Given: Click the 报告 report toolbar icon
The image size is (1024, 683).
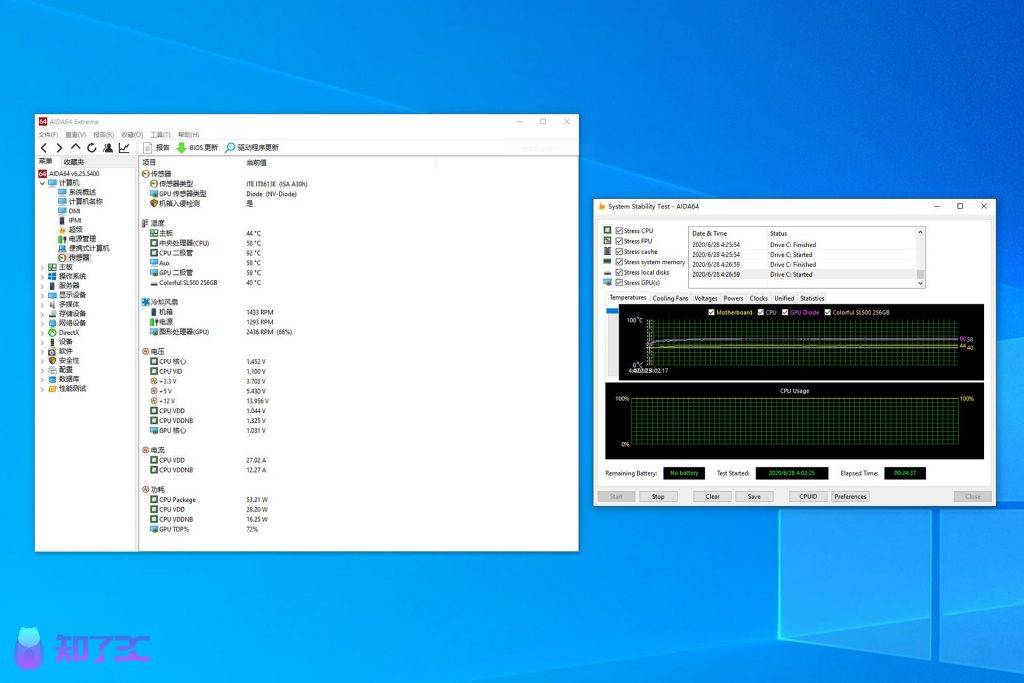Looking at the screenshot, I should coord(156,148).
